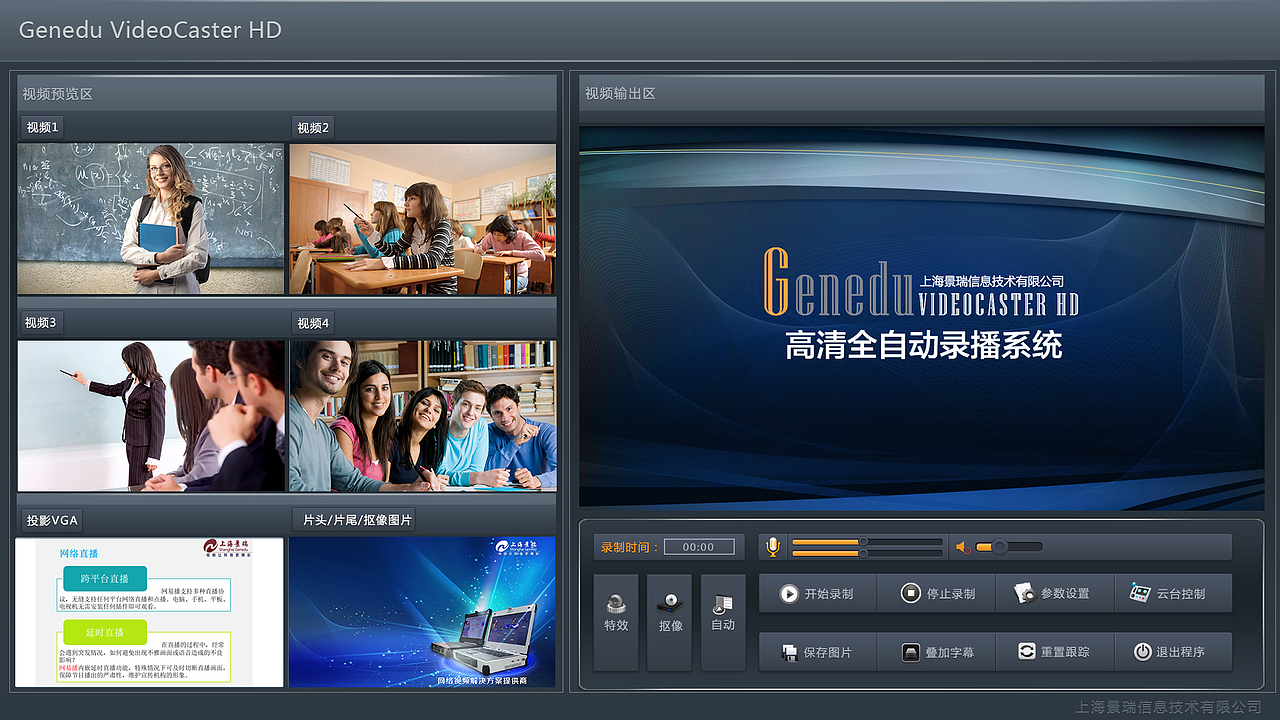Set the speaker volume slider

click(x=1008, y=547)
